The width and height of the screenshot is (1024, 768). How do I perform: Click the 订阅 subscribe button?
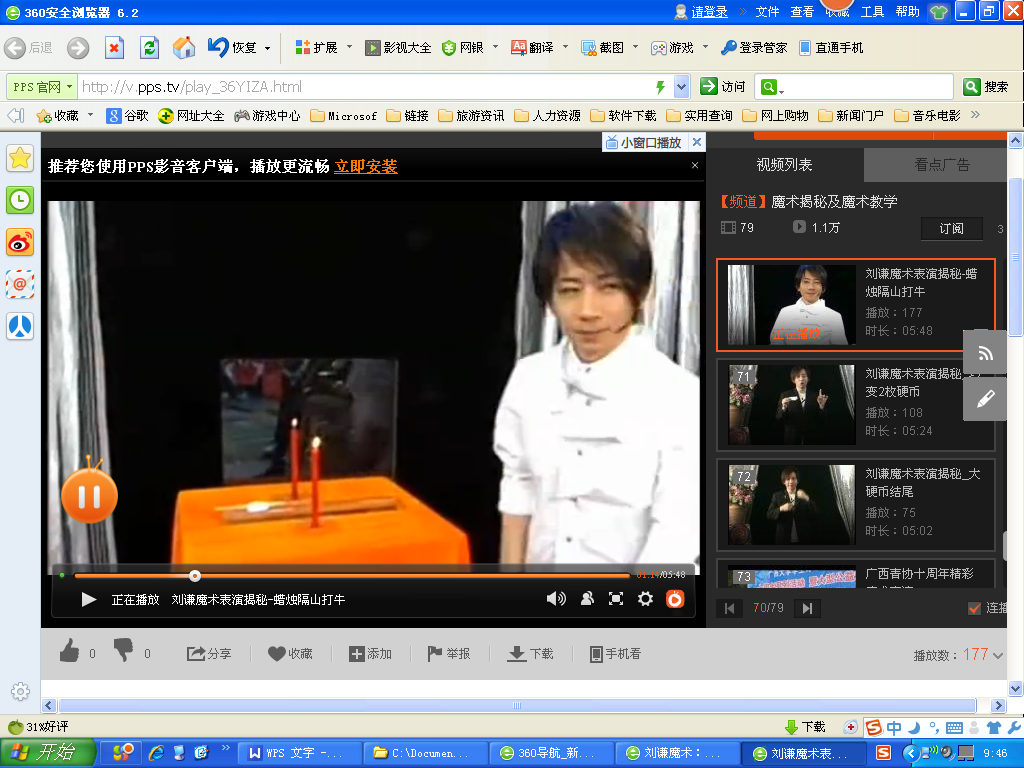click(x=951, y=228)
